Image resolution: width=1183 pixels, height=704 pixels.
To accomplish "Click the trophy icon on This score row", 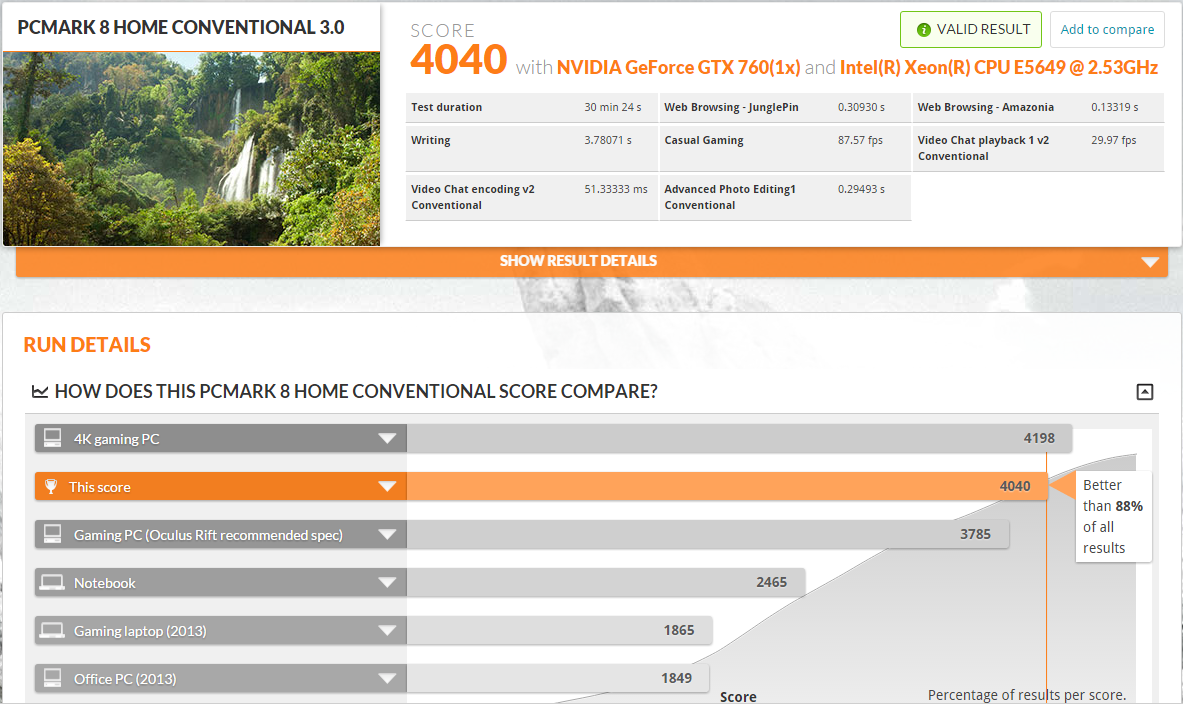I will tap(51, 487).
